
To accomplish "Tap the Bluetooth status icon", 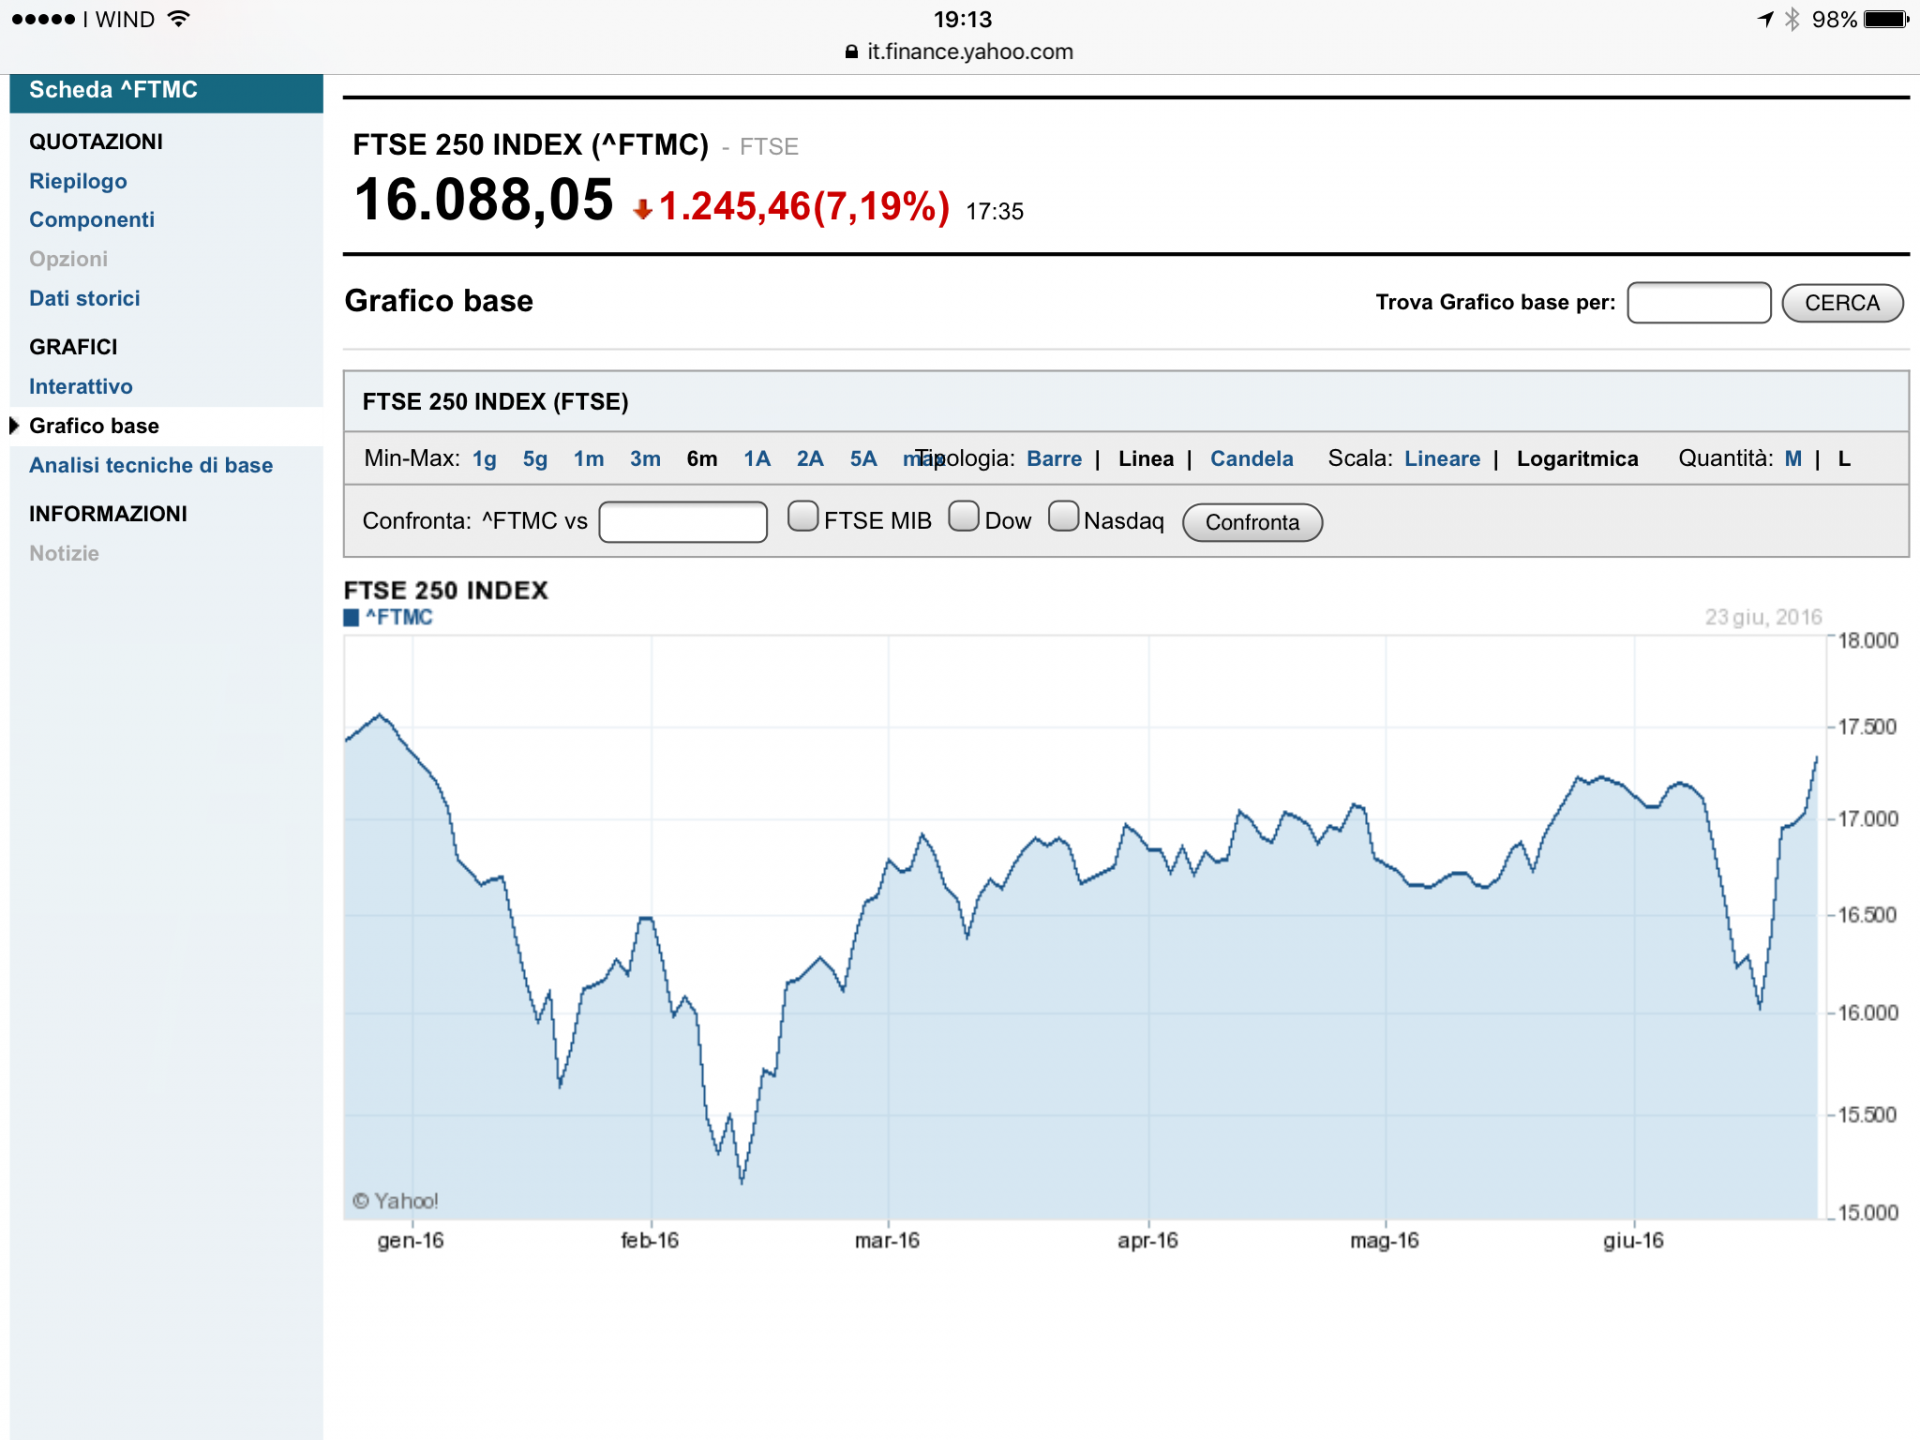I will click(1792, 20).
